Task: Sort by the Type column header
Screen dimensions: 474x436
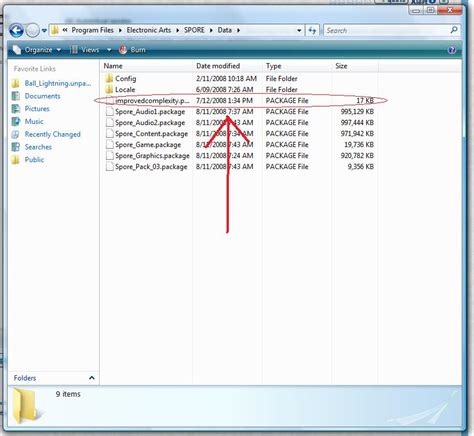Action: [x=274, y=66]
